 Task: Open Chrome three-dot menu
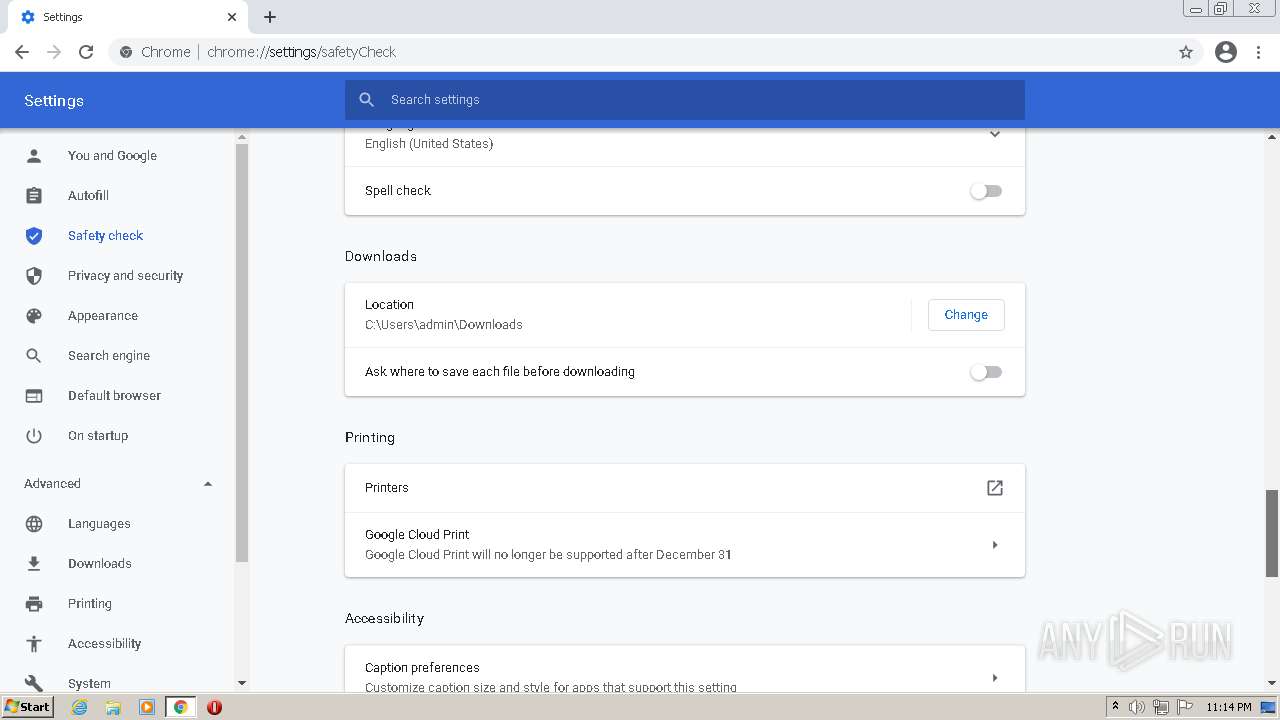click(1259, 52)
